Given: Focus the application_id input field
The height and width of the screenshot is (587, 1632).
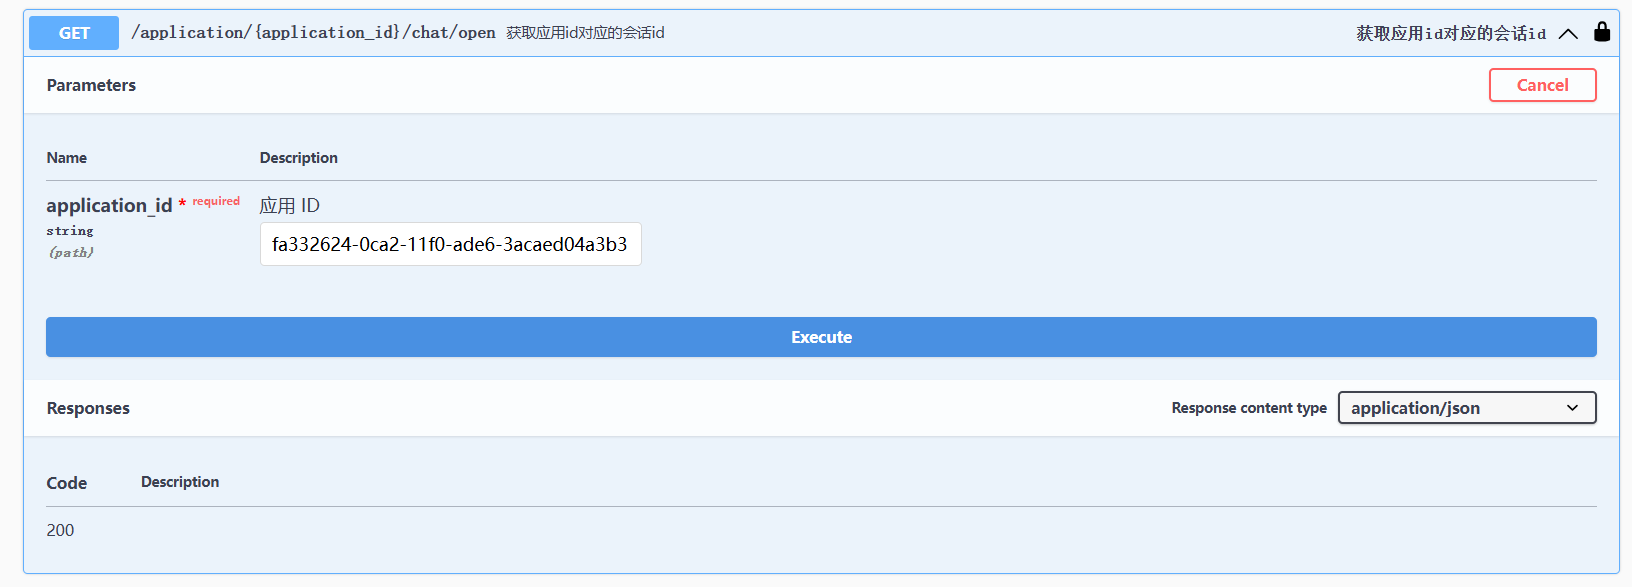Looking at the screenshot, I should click(x=450, y=244).
